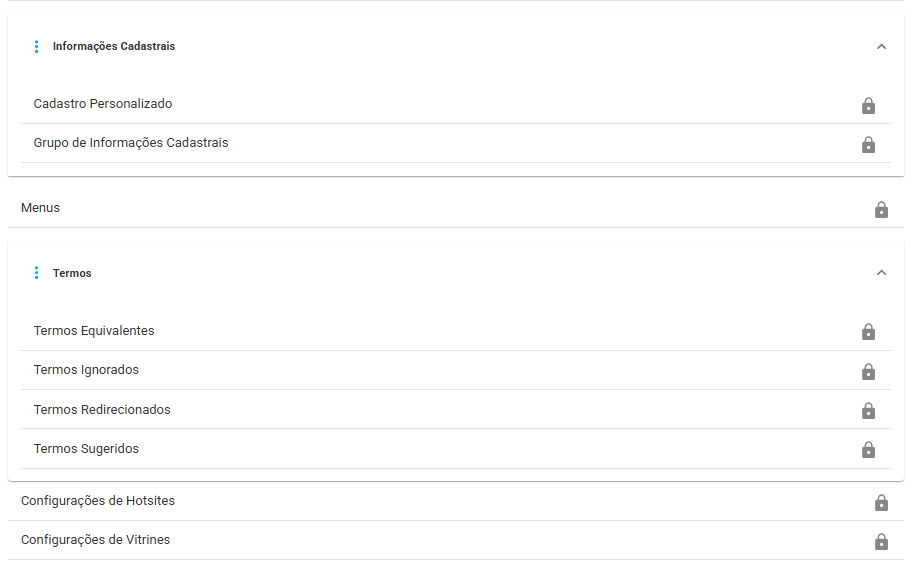Click the lock icon for Cadastro Personalizado

click(x=868, y=106)
